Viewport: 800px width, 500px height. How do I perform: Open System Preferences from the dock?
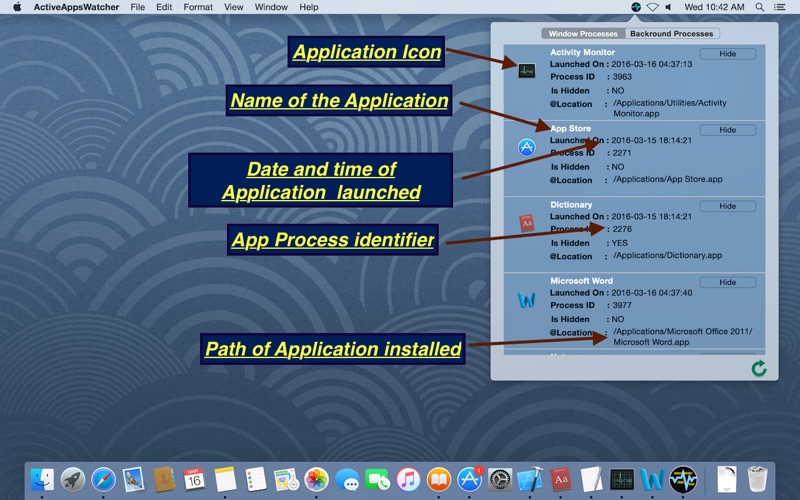[500, 480]
